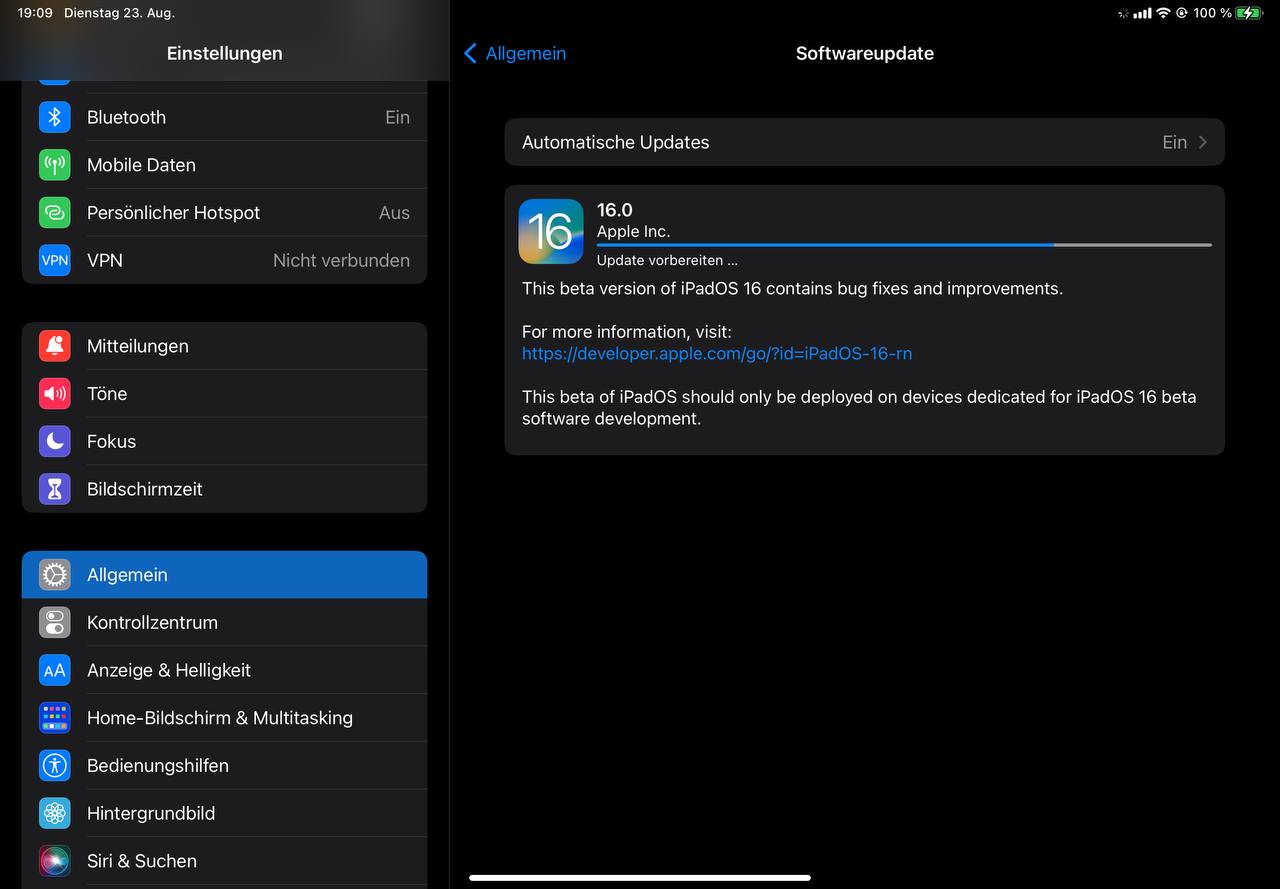Tap the Persönlicher Hotspot link icon
Screen dimensions: 1280x889
click(55, 213)
